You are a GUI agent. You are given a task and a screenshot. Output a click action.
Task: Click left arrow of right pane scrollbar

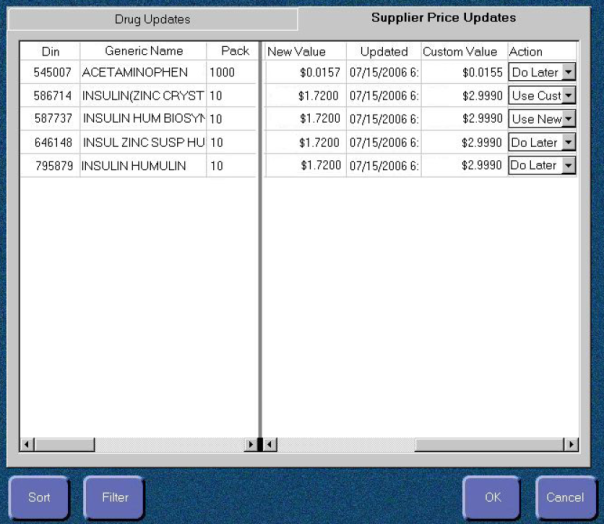271,444
